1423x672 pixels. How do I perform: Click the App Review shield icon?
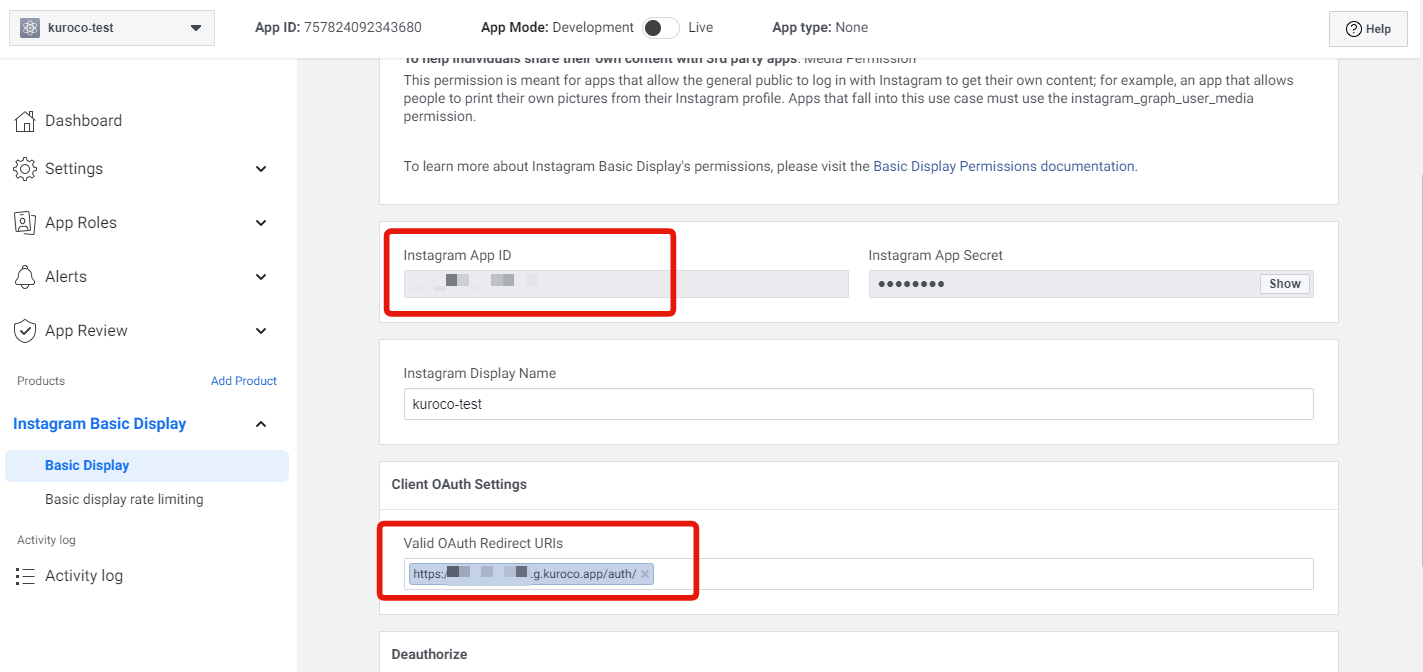pyautogui.click(x=26, y=330)
